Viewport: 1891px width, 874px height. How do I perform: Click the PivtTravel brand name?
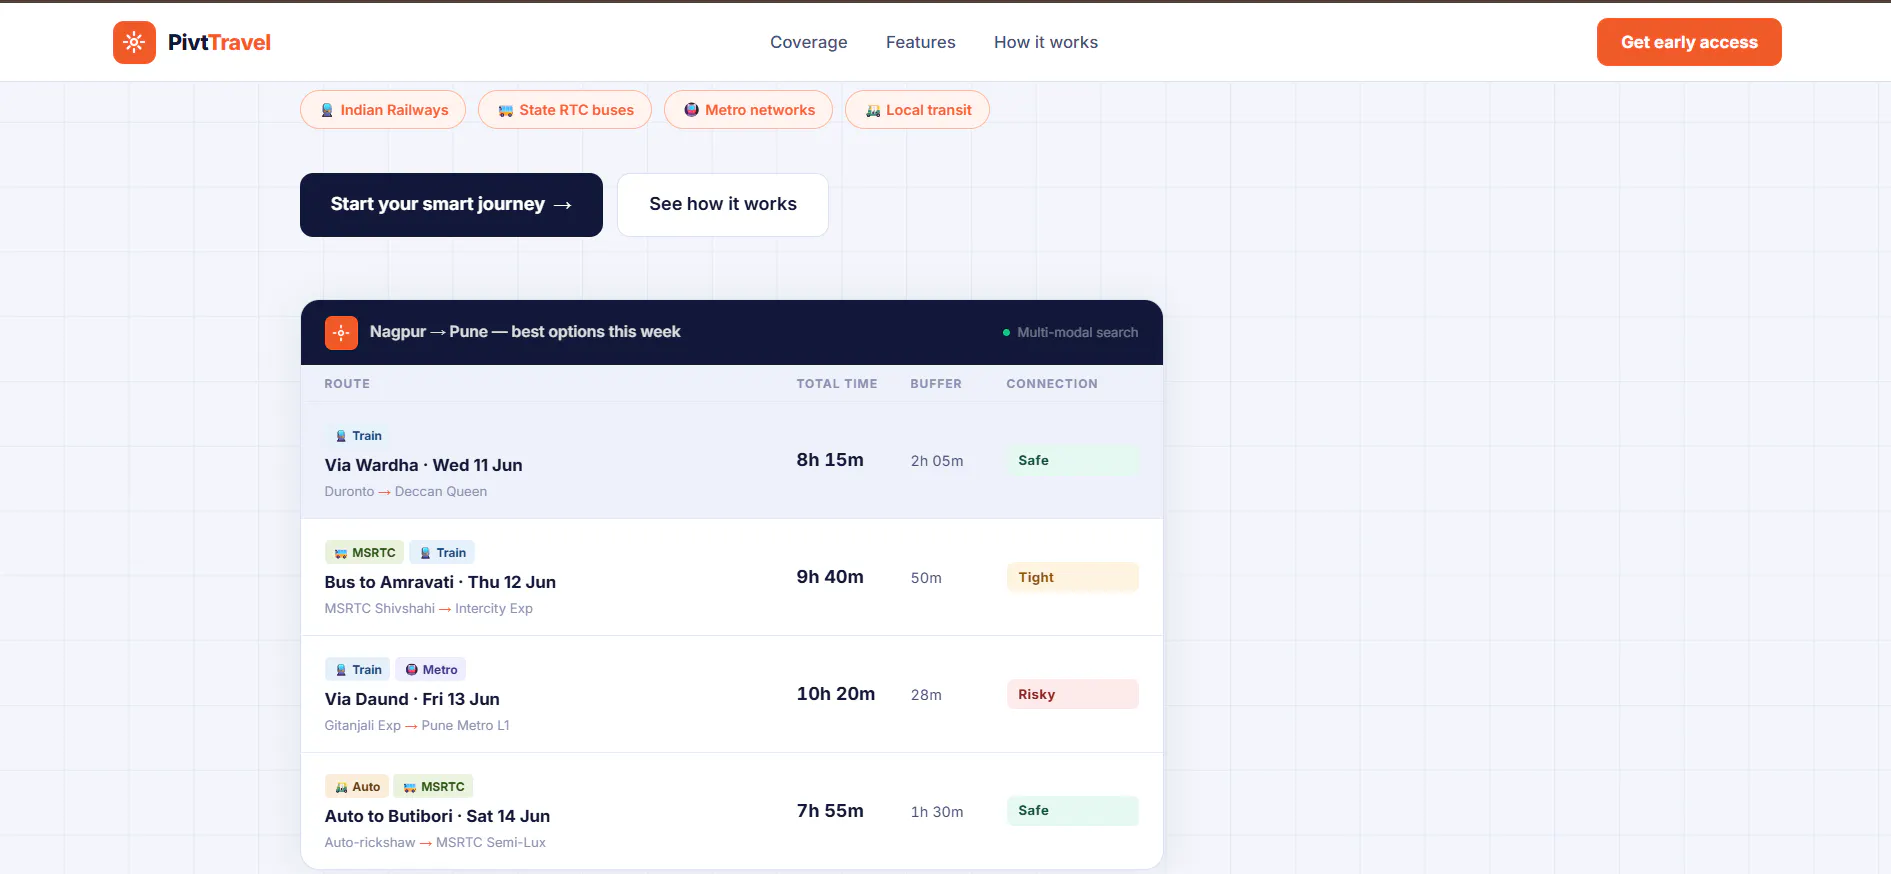tap(219, 42)
